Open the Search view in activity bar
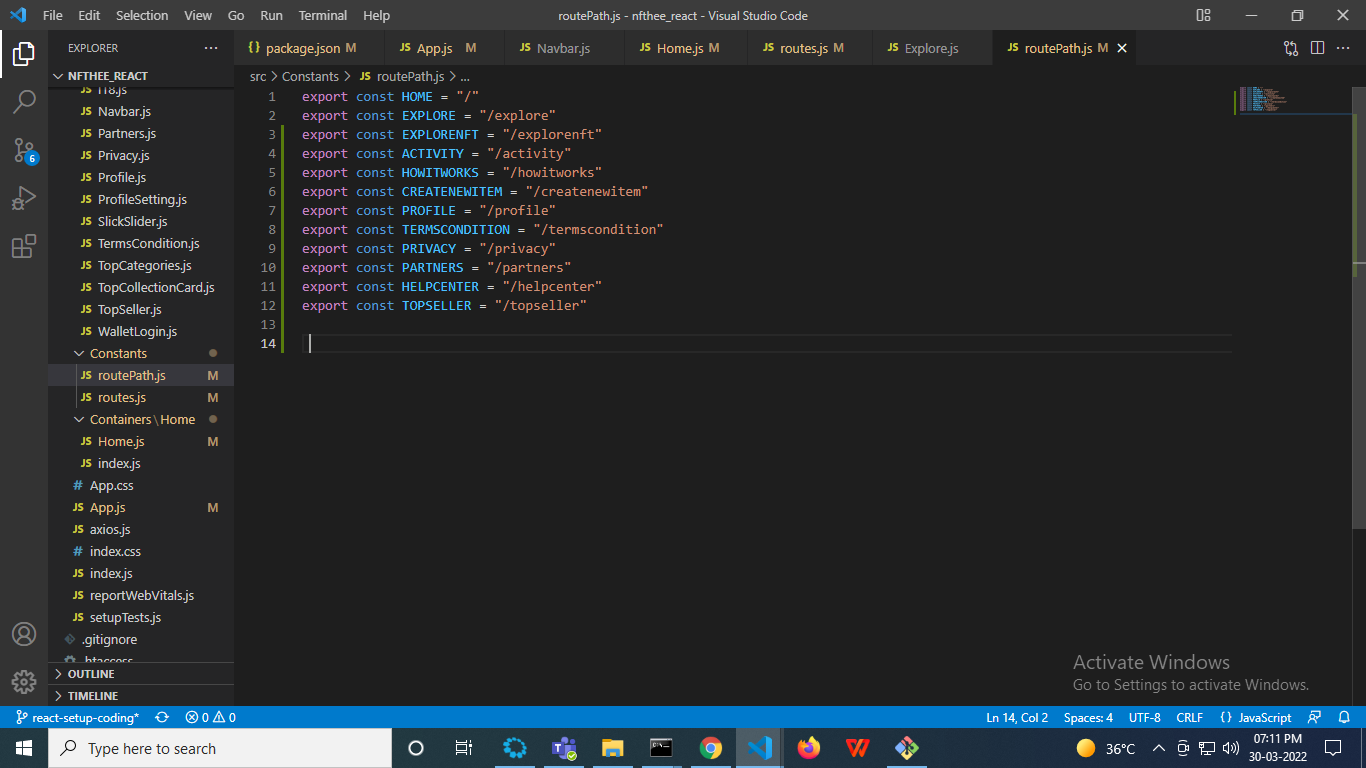 [x=24, y=101]
